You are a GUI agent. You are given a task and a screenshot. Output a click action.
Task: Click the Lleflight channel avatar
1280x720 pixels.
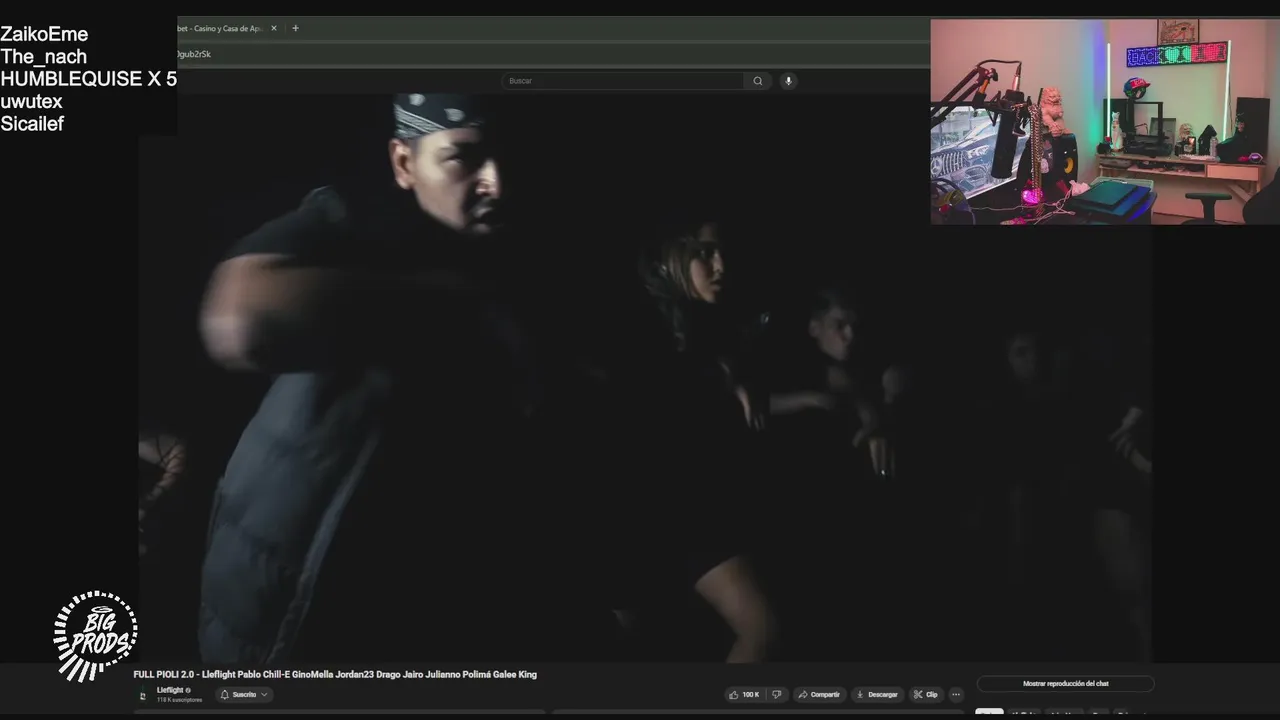pyautogui.click(x=142, y=695)
